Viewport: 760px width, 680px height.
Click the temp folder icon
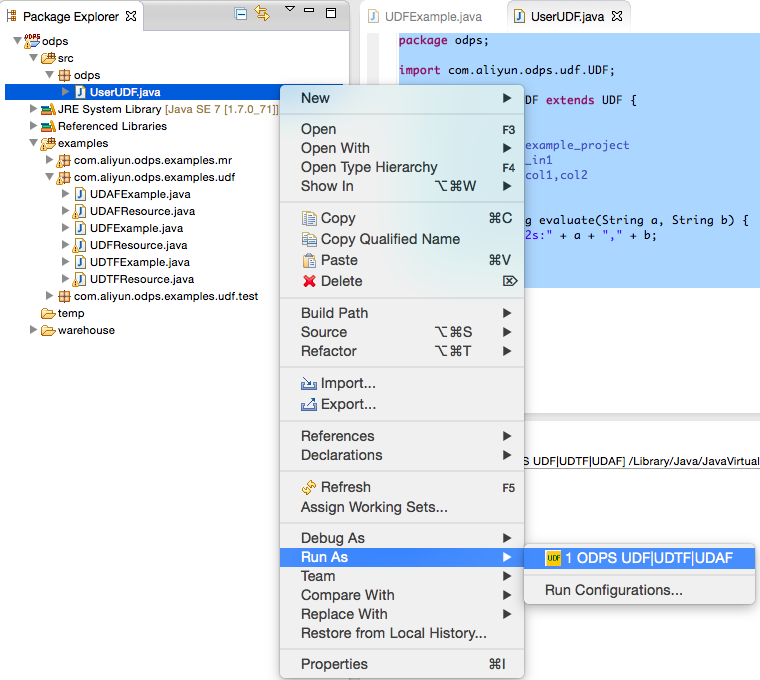48,314
